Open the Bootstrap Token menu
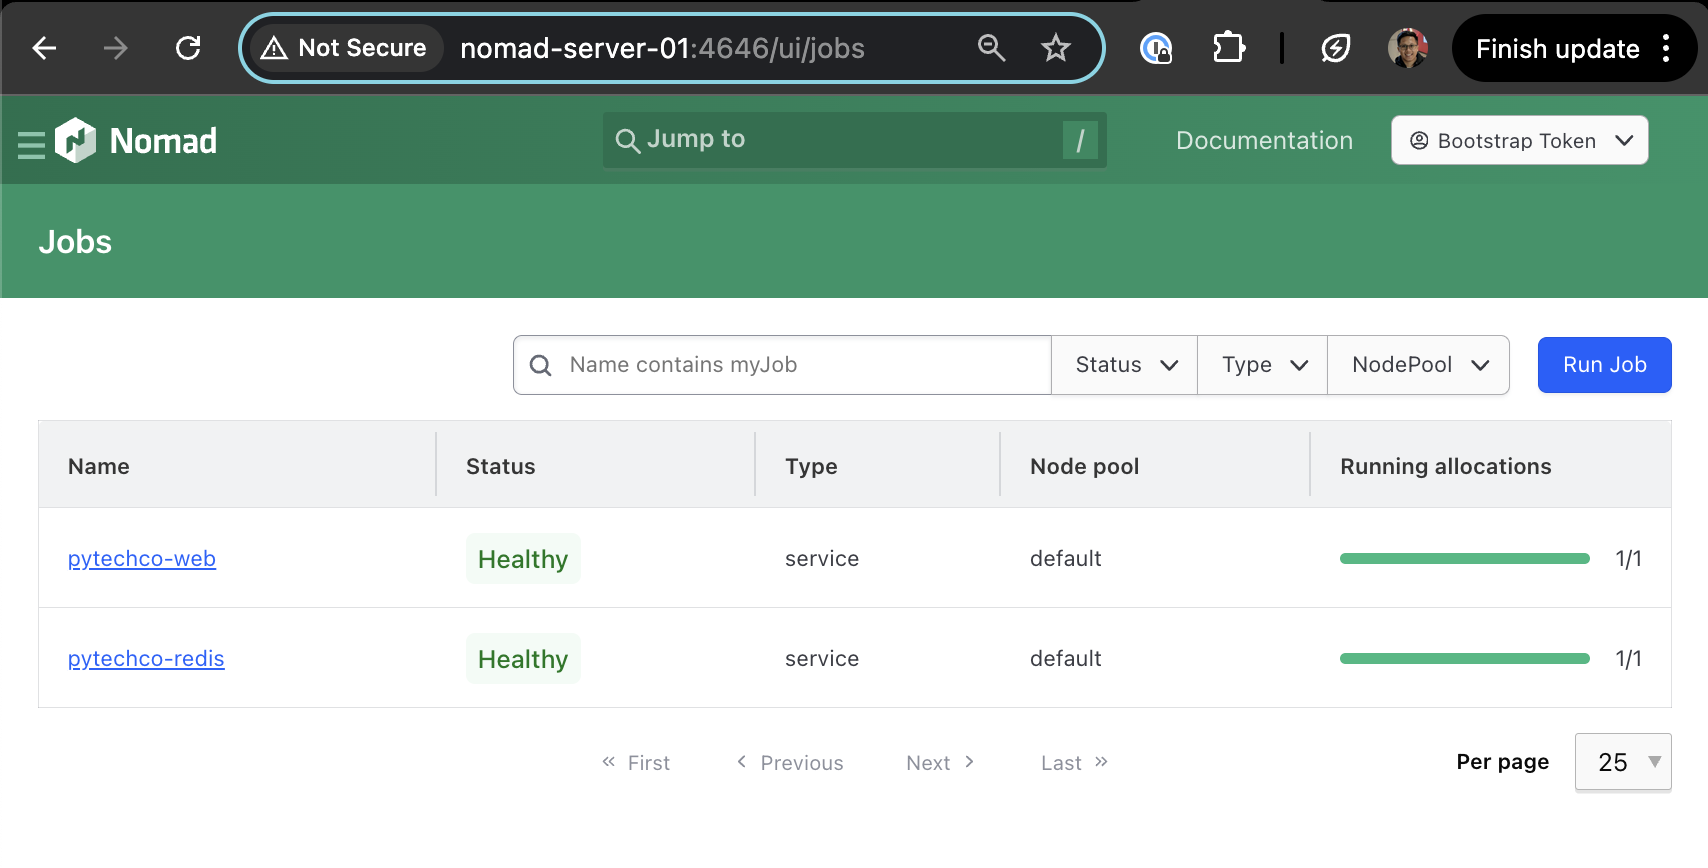The width and height of the screenshot is (1708, 868). 1519,141
